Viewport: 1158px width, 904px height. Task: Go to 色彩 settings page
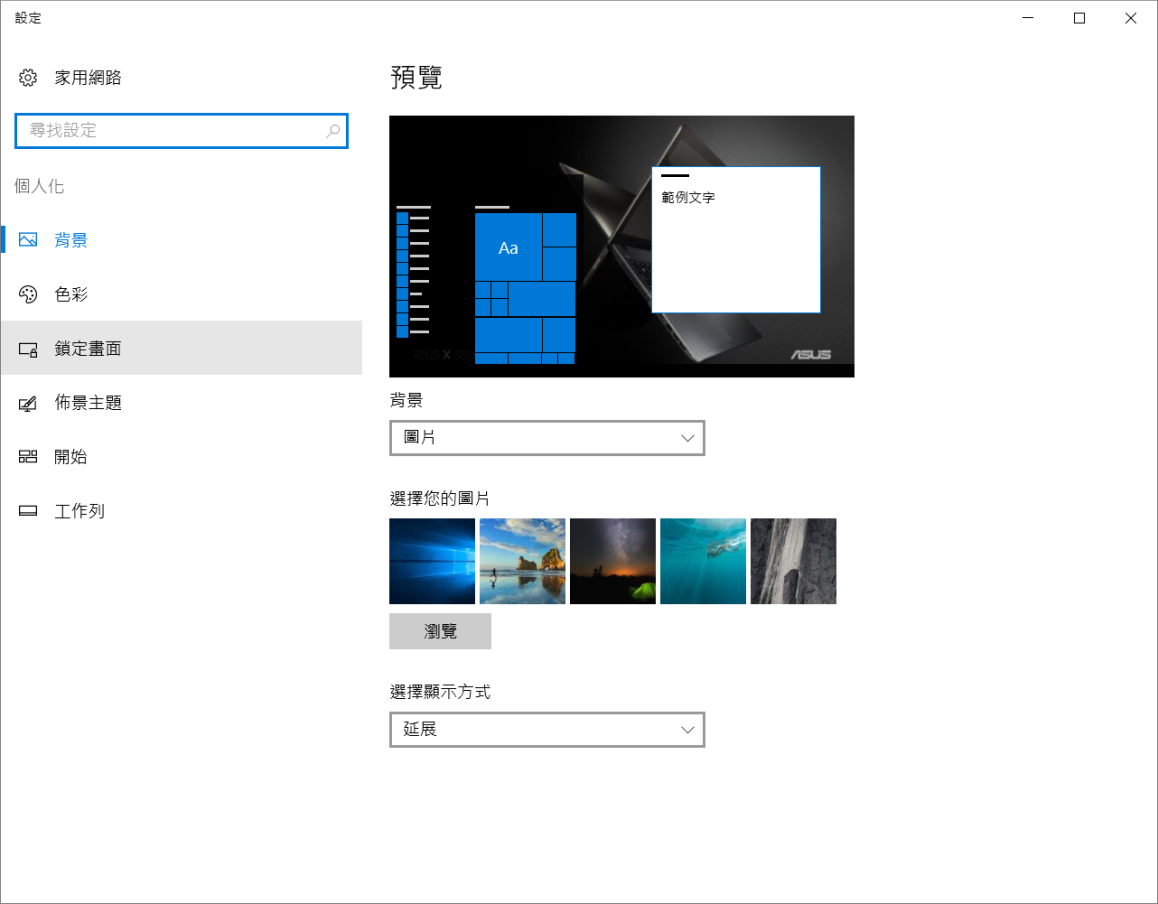pyautogui.click(x=71, y=294)
